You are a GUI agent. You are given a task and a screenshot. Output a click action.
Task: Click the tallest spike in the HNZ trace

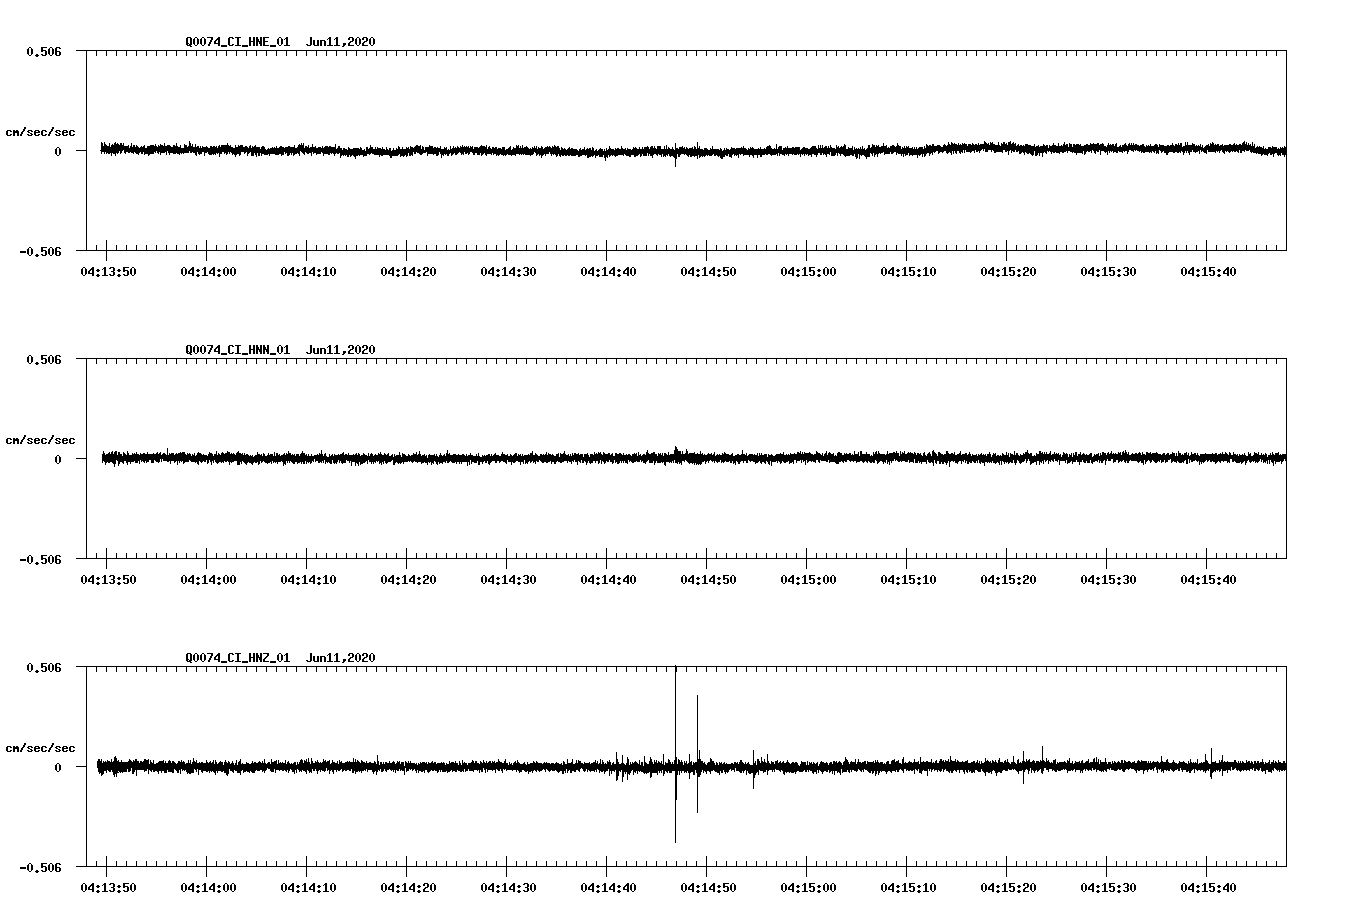click(x=675, y=754)
